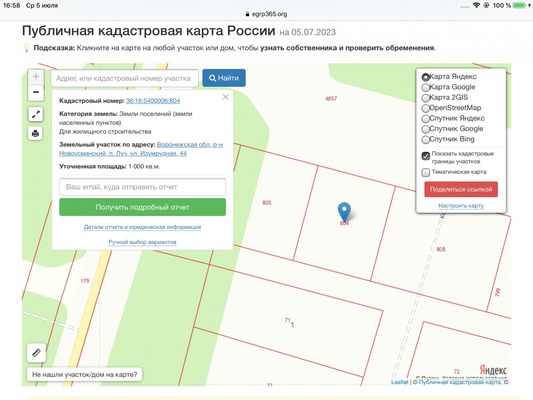Click parcel label 179 on map
Image resolution: width=533 pixels, height=400 pixels.
coord(85,281)
